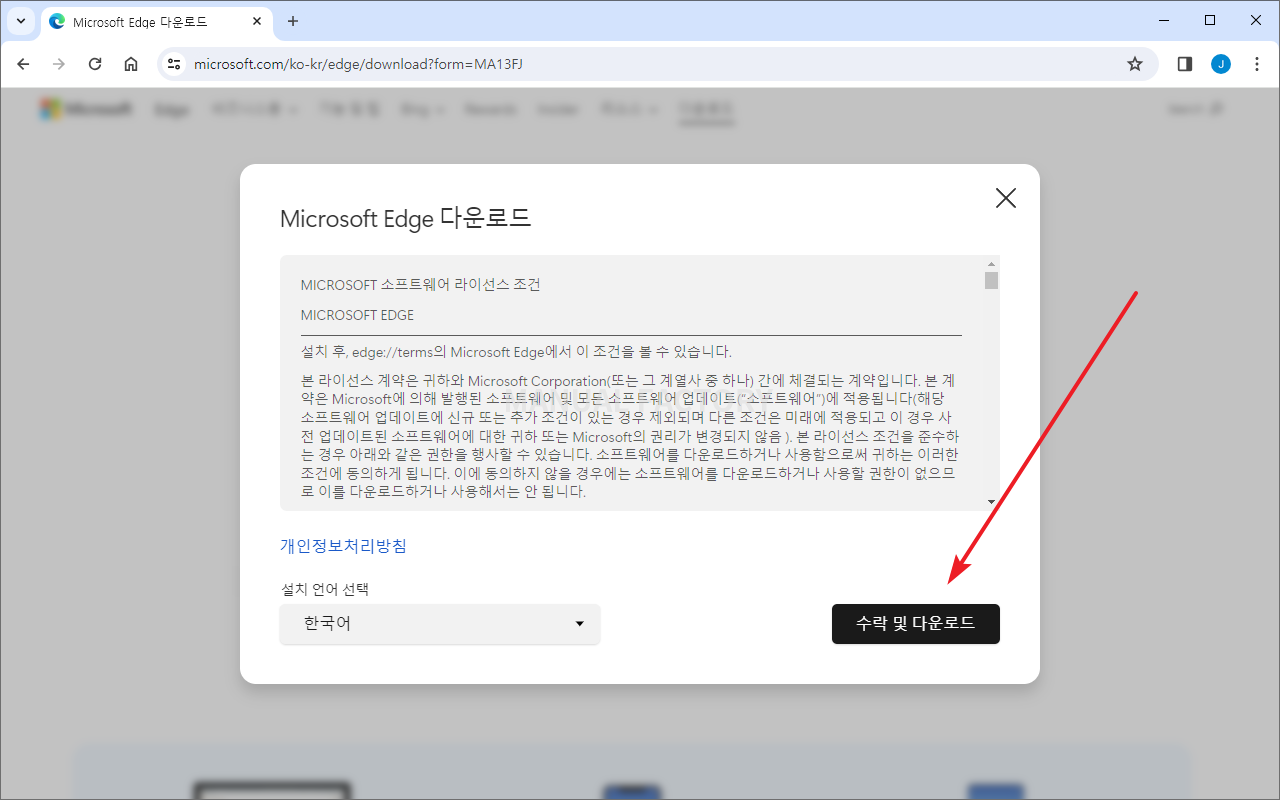Open the tab search chevron

point(20,21)
